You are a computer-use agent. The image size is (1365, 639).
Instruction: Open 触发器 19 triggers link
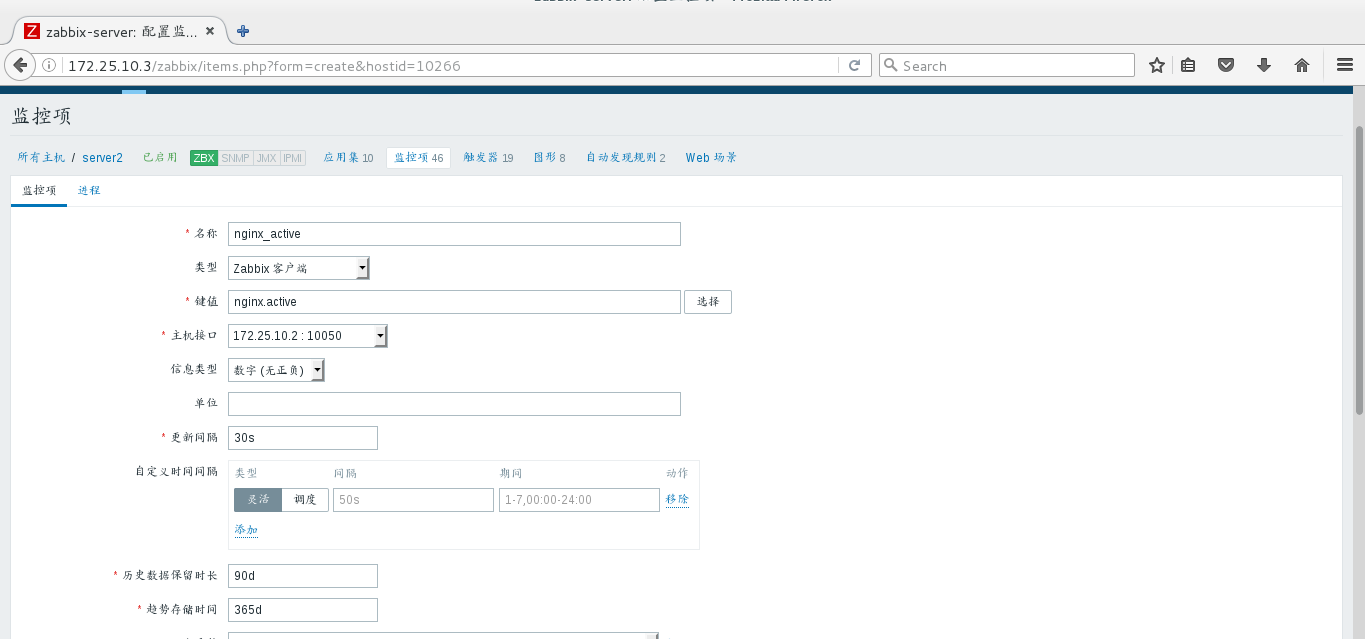click(489, 158)
